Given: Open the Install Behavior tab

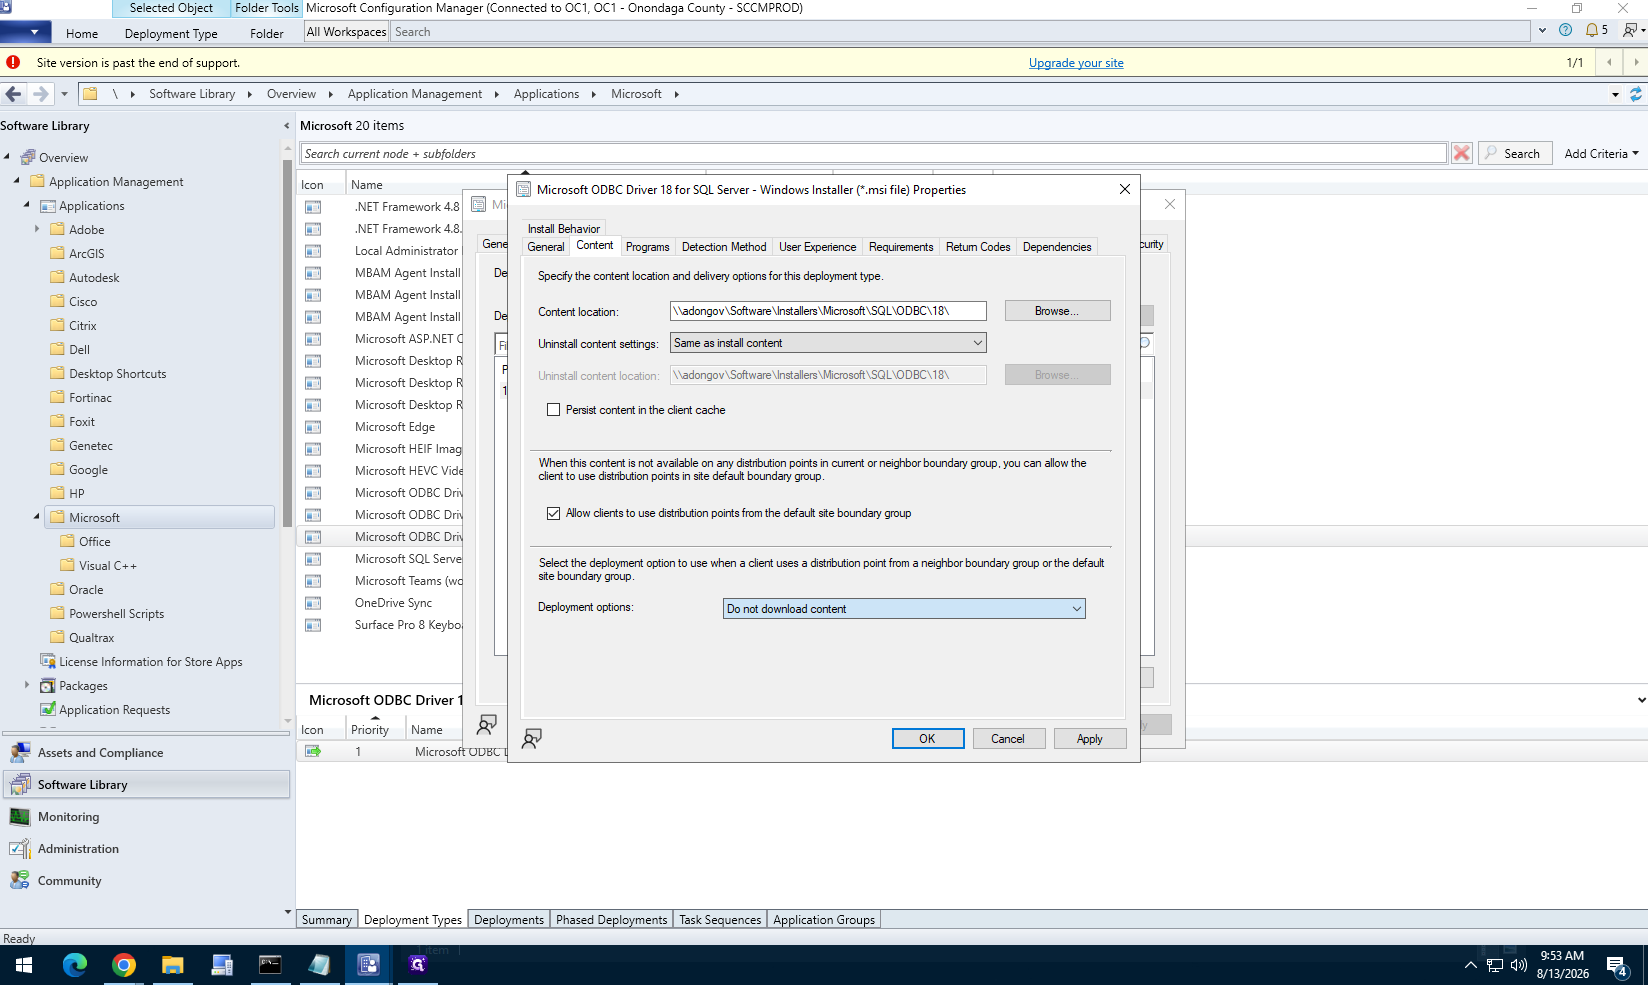Looking at the screenshot, I should [x=564, y=229].
